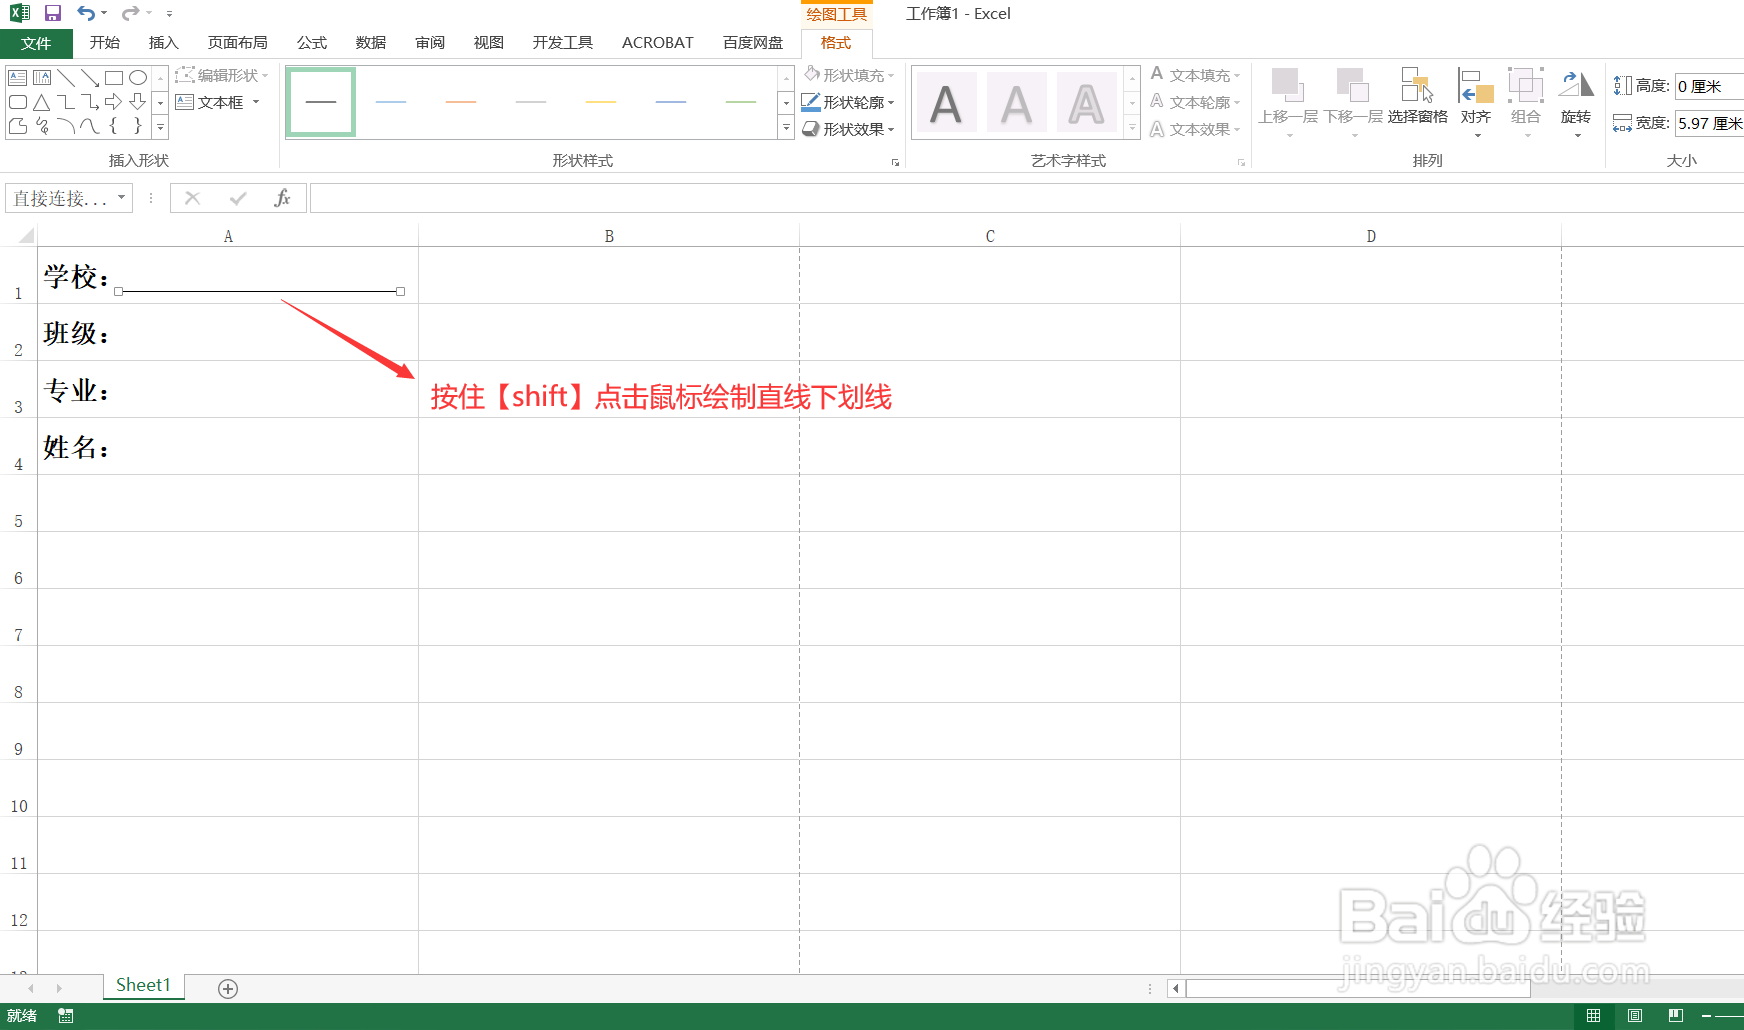This screenshot has width=1744, height=1030.
Task: Pick the rectangle shape in the gallery
Action: pos(114,77)
